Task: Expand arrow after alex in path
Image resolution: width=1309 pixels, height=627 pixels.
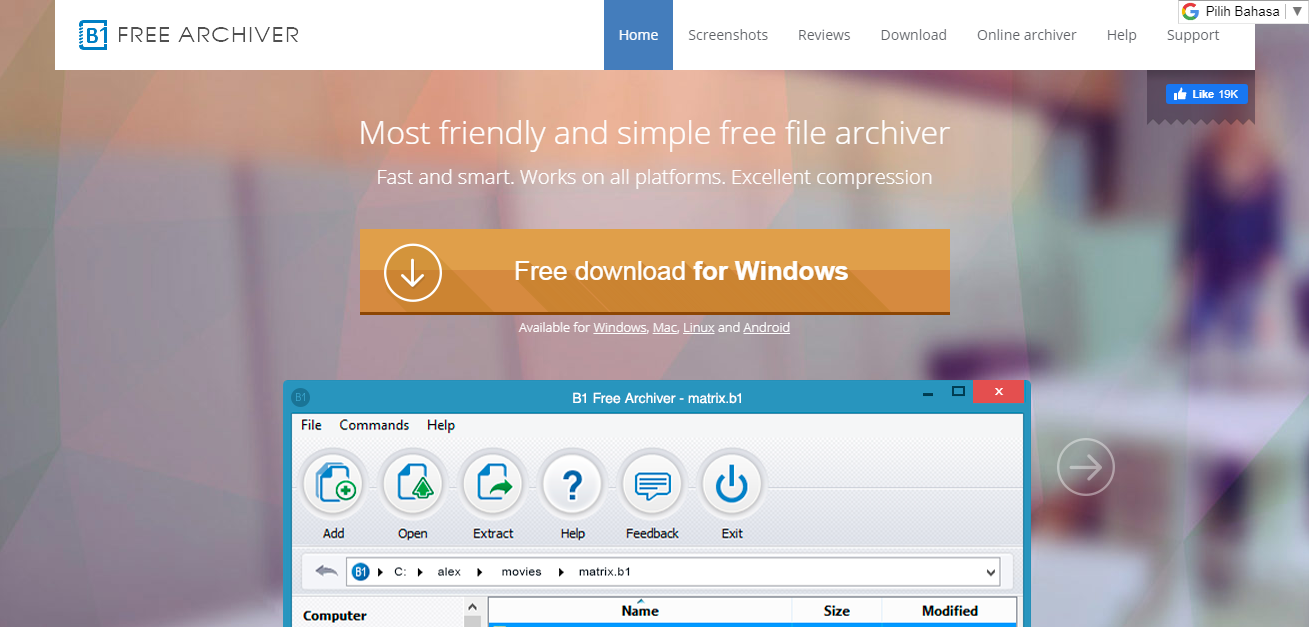Action: pos(479,572)
